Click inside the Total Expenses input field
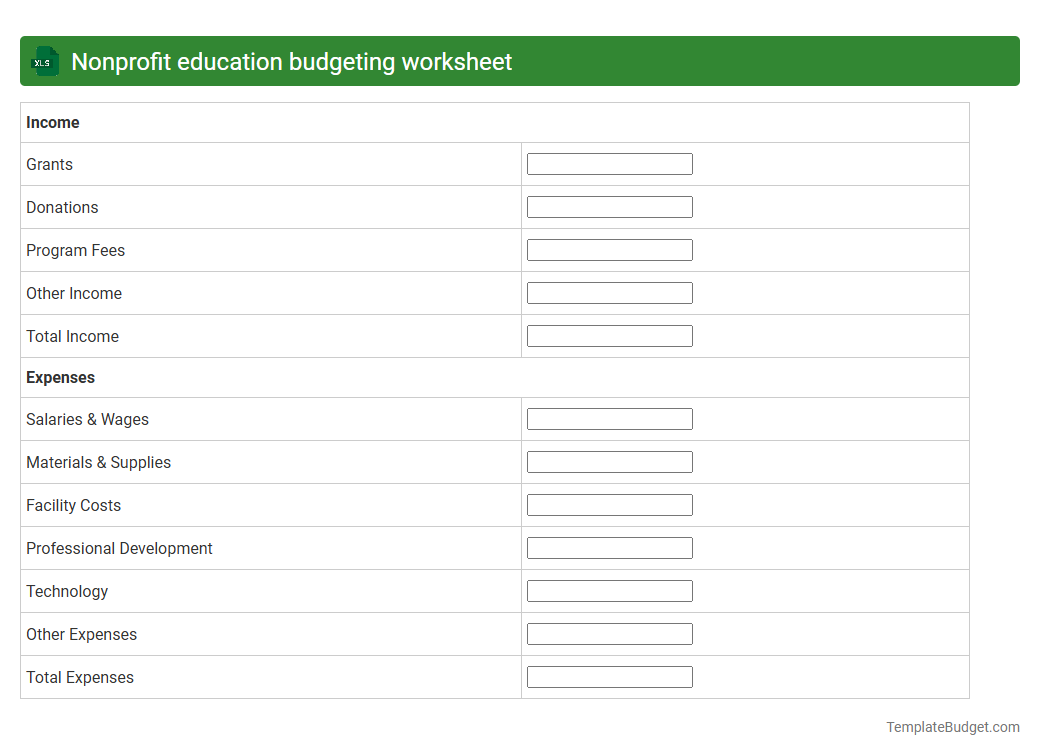The width and height of the screenshot is (1040, 756). (609, 676)
